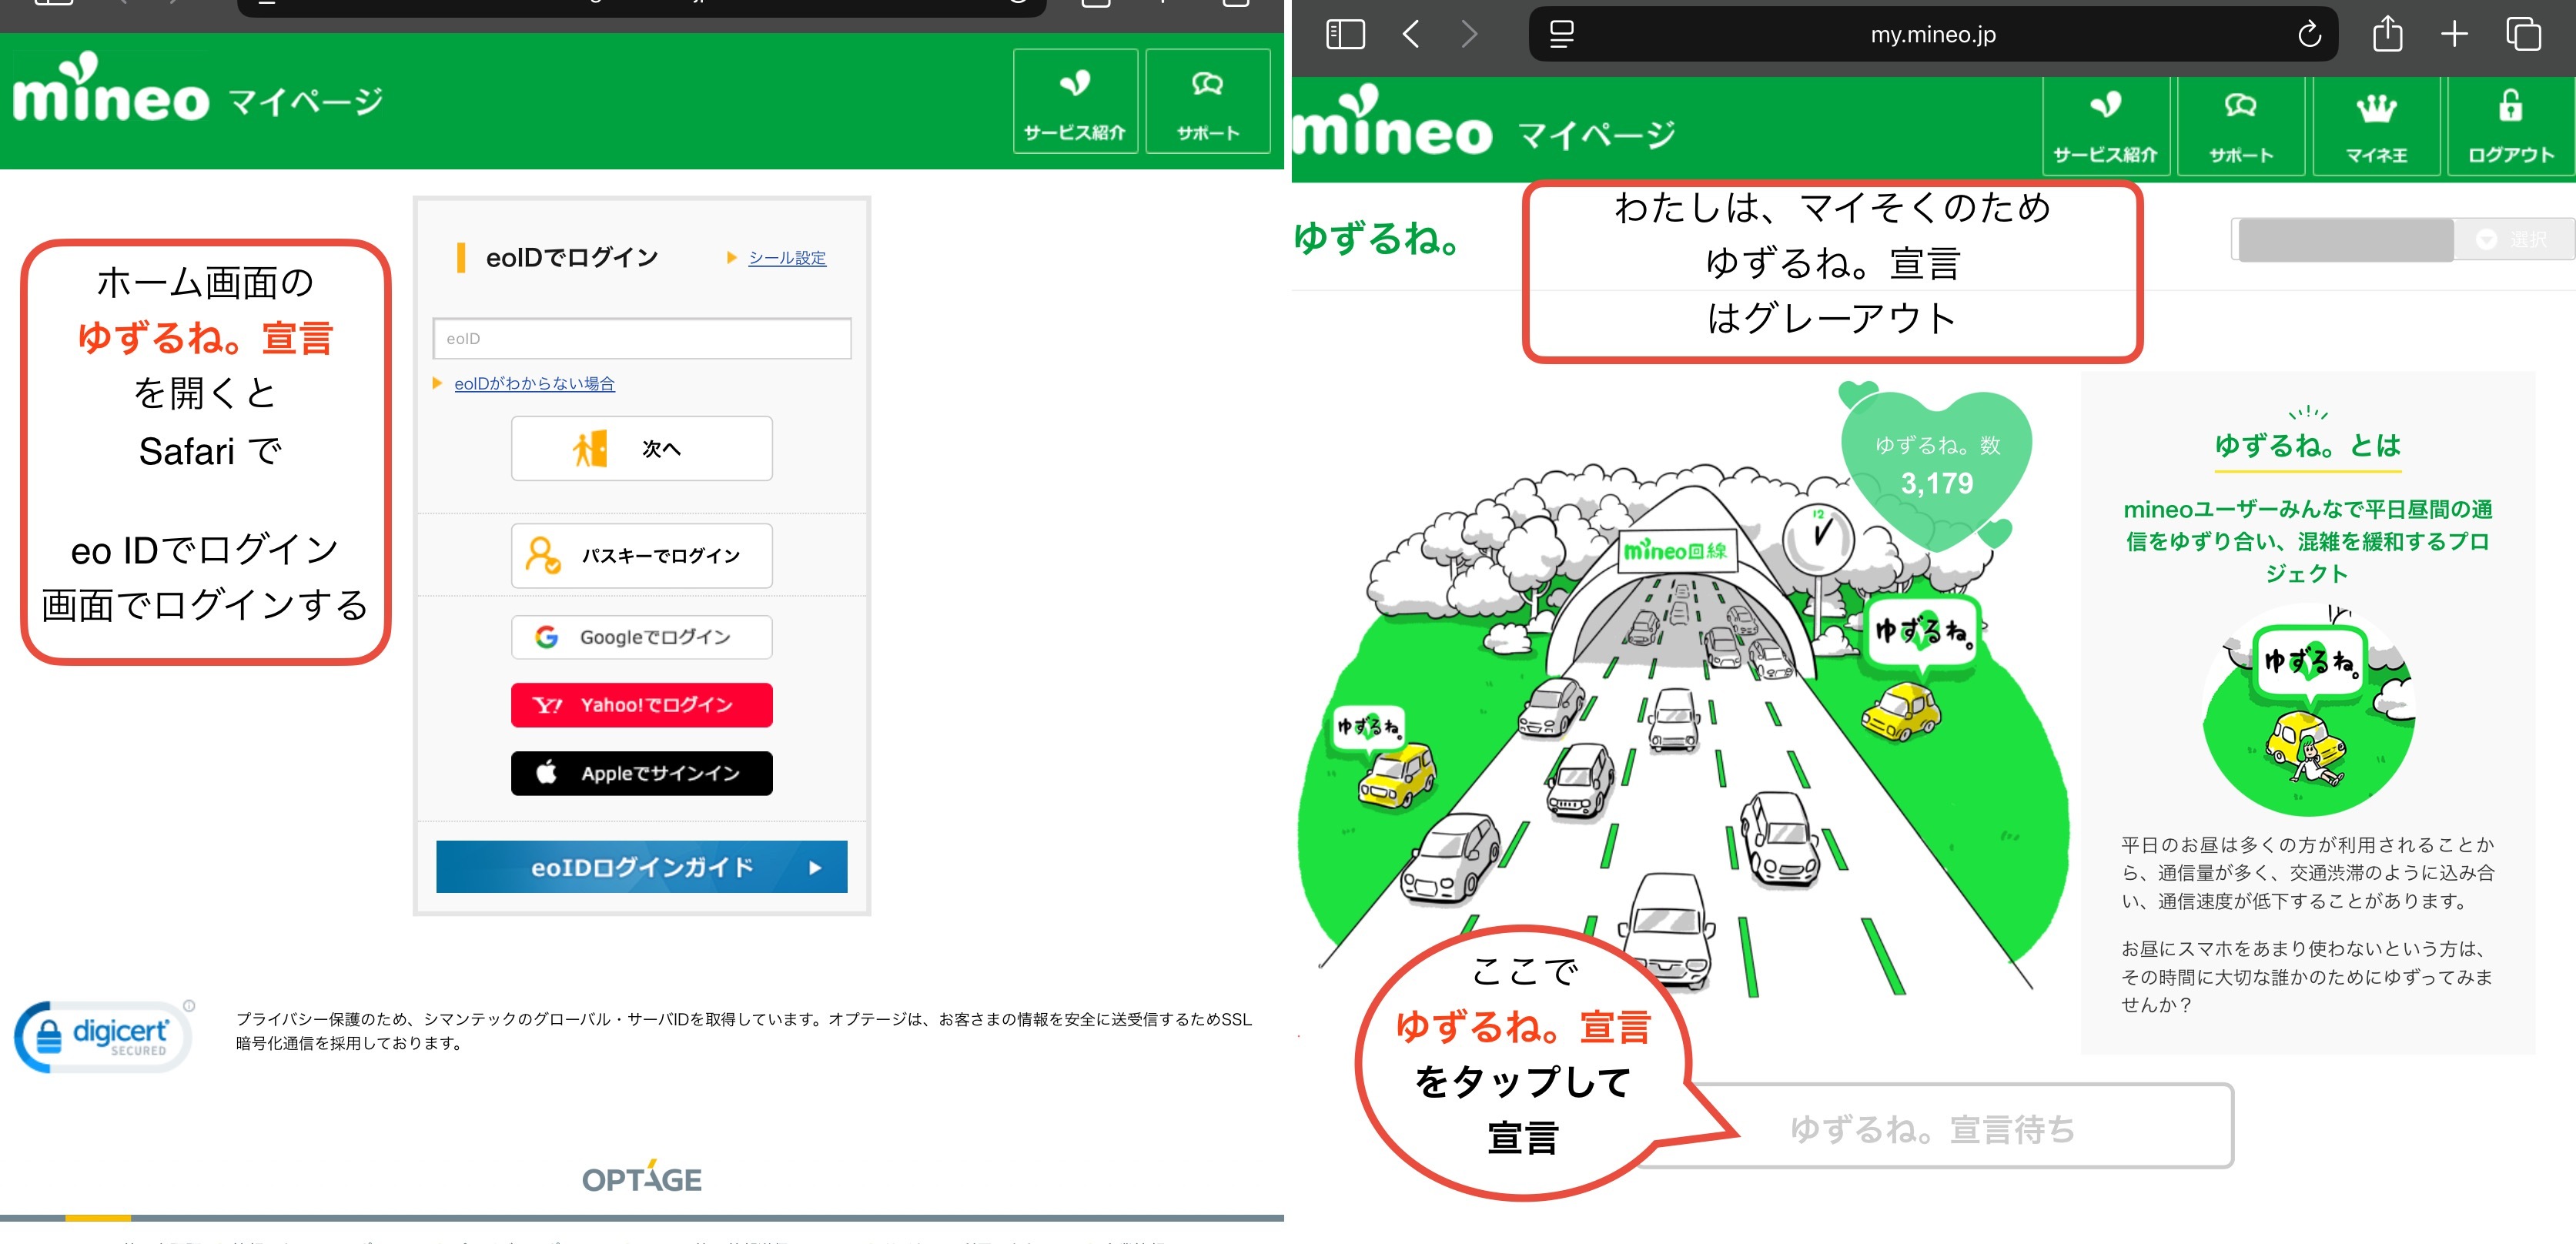The width and height of the screenshot is (2576, 1244).
Task: Show tab overview icon
Action: pos(2523,35)
